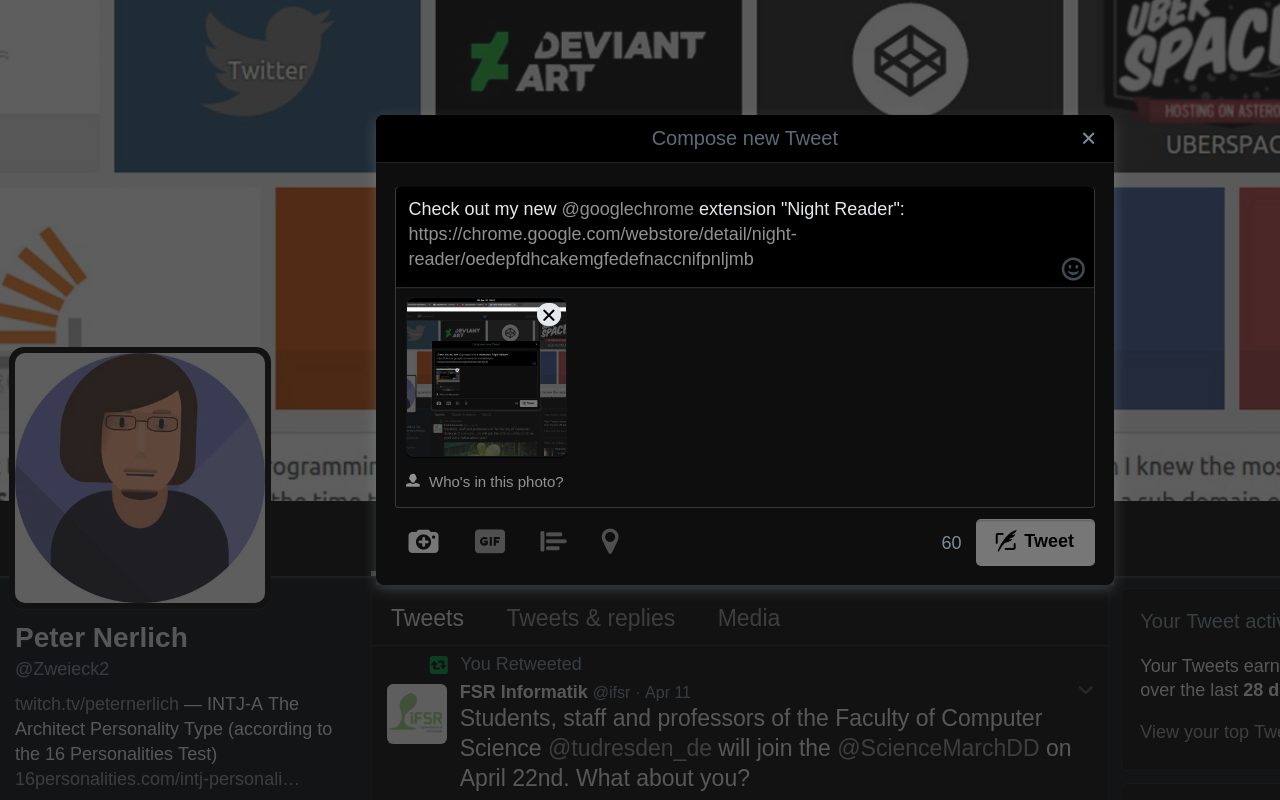This screenshot has height=800, width=1280.
Task: Open the @tudresden_de mention
Action: 629,748
